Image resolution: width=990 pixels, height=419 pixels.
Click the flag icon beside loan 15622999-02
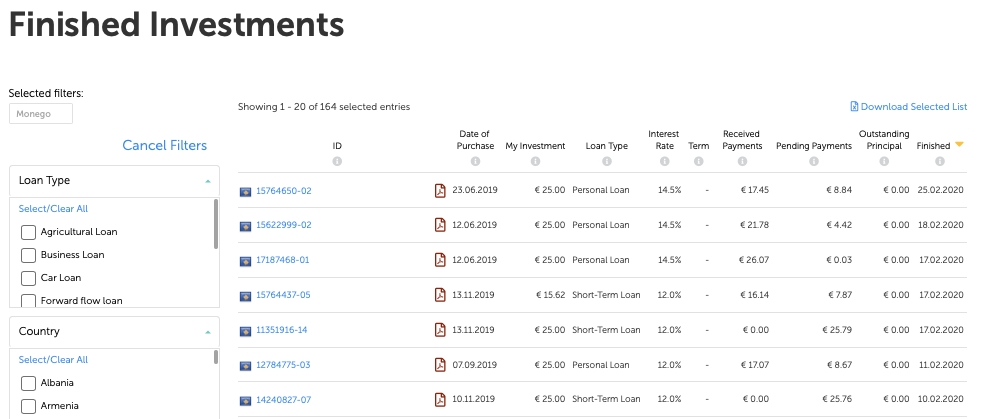point(245,225)
